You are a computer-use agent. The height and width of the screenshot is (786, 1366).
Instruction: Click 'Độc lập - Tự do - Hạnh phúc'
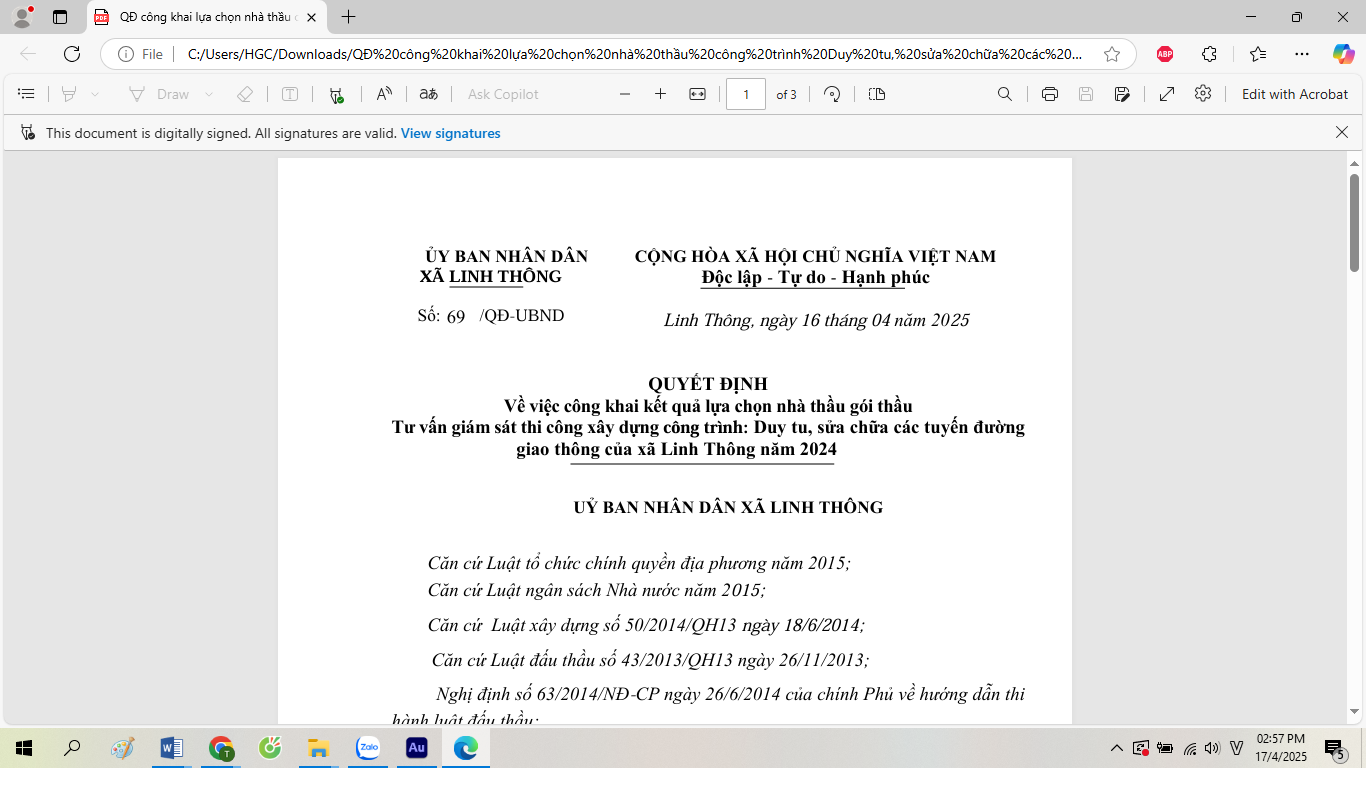(816, 278)
